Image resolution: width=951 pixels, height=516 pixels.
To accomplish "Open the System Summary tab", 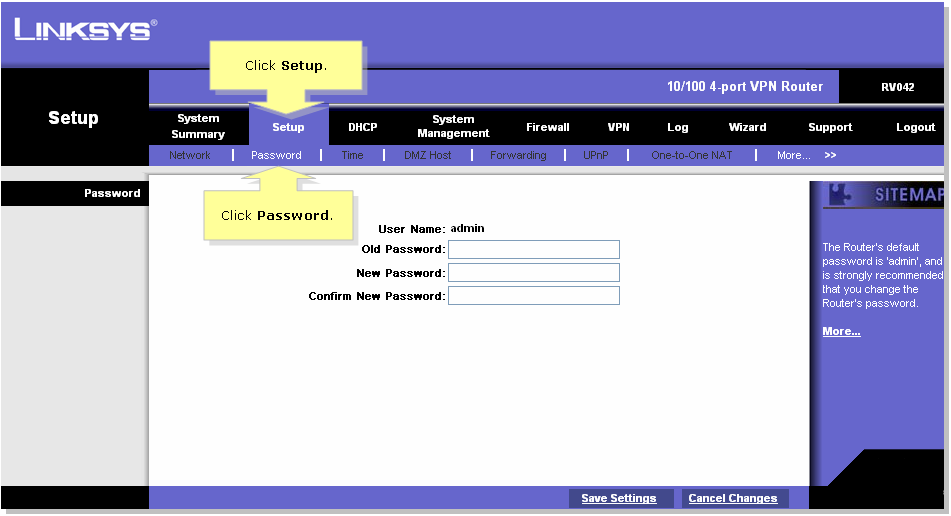I will coord(198,126).
